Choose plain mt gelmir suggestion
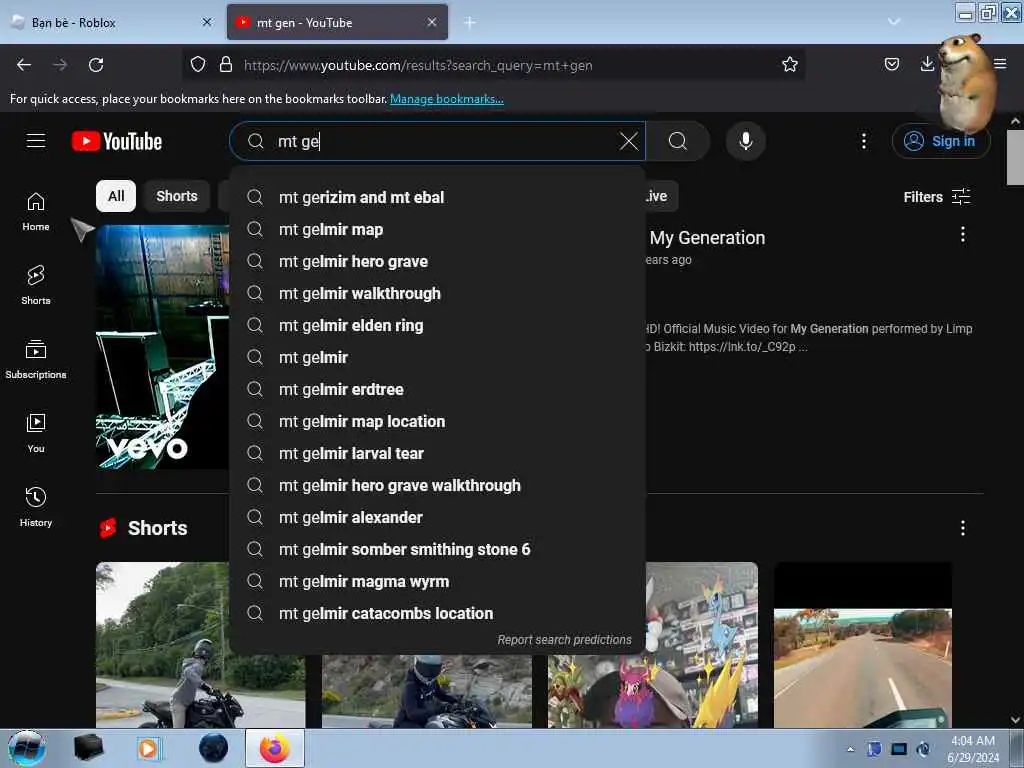This screenshot has width=1024, height=768. tap(438, 357)
